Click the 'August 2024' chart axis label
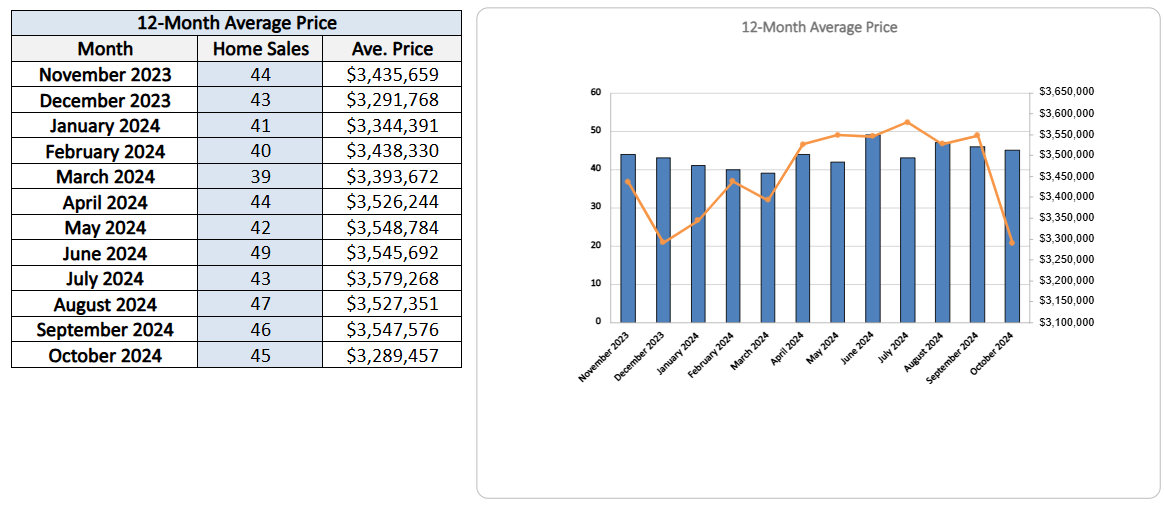Screen dimensions: 1164x508 pos(924,354)
